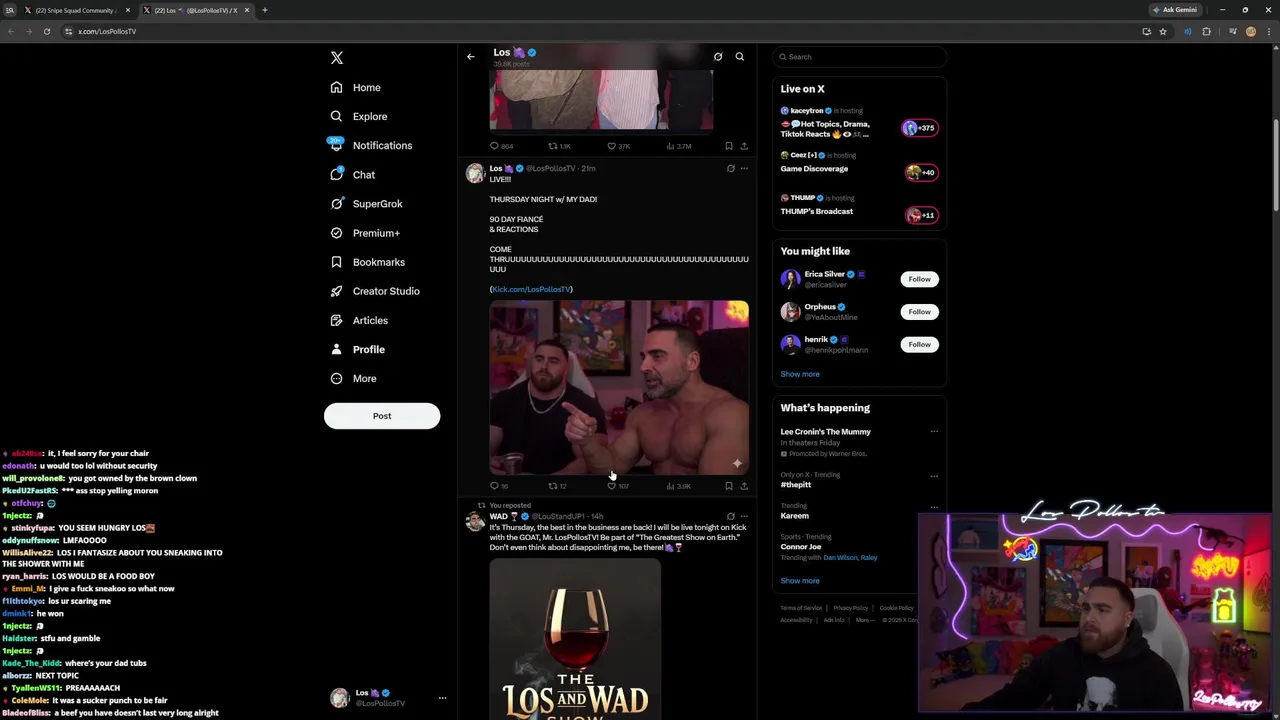Share the LIVE!!! post

[744, 486]
